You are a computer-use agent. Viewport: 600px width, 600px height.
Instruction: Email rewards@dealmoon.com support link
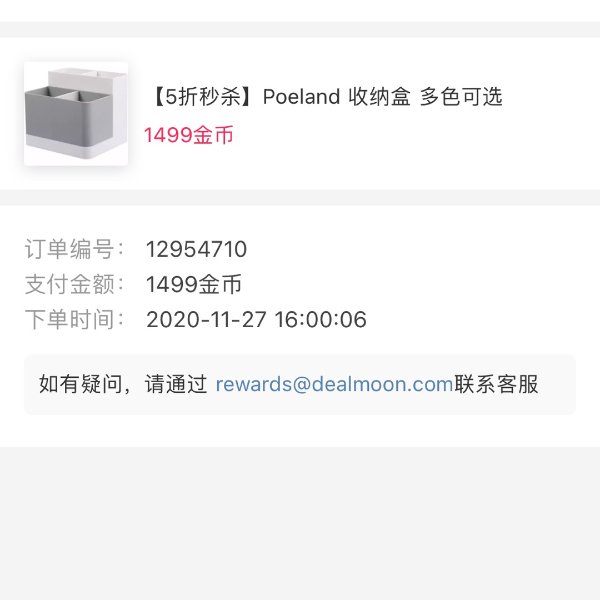(334, 384)
